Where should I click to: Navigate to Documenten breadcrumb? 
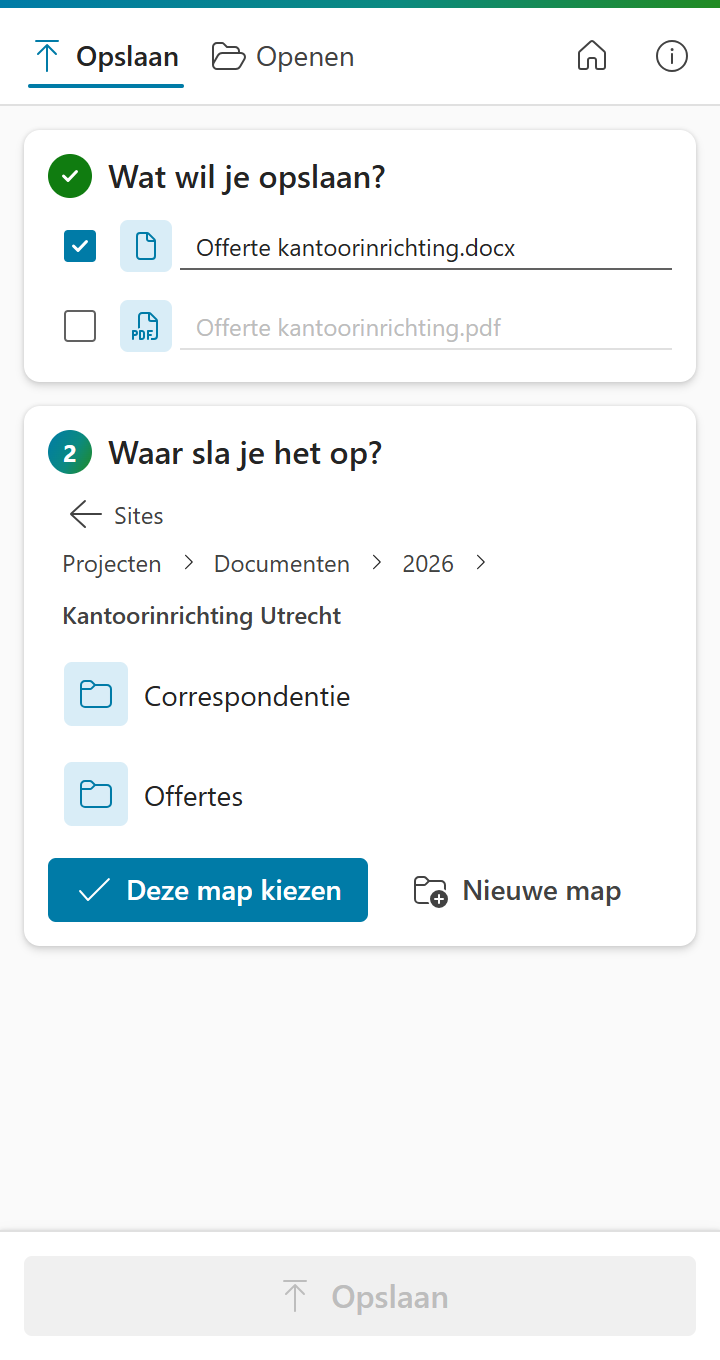[282, 564]
